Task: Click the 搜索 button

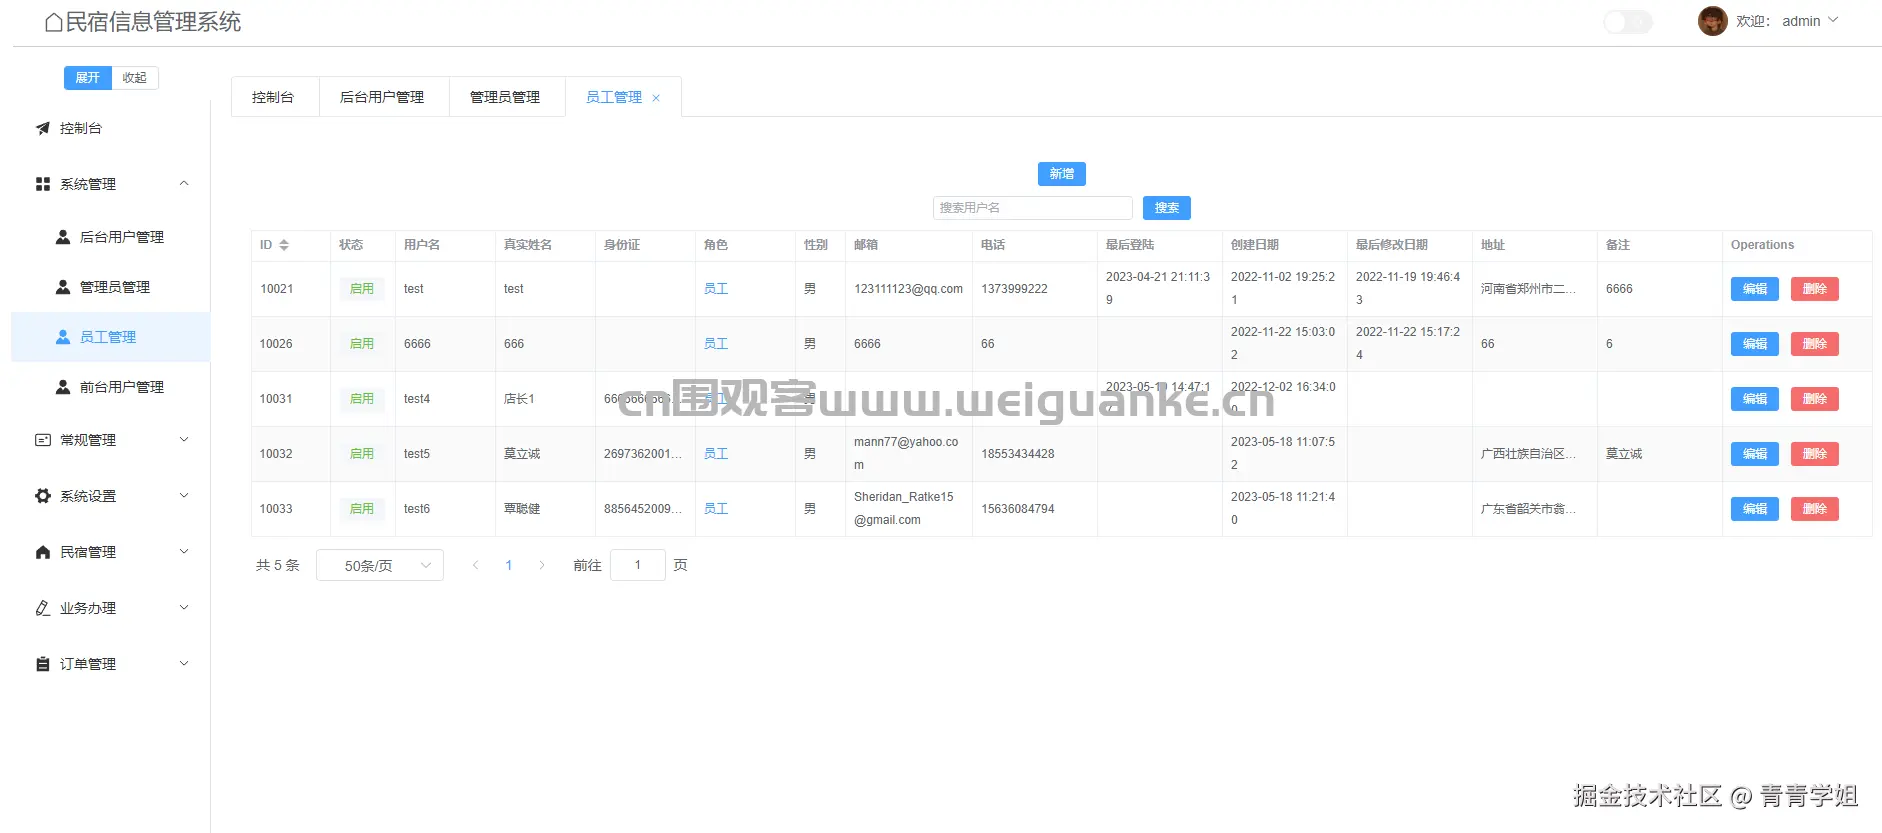Action: [1167, 208]
